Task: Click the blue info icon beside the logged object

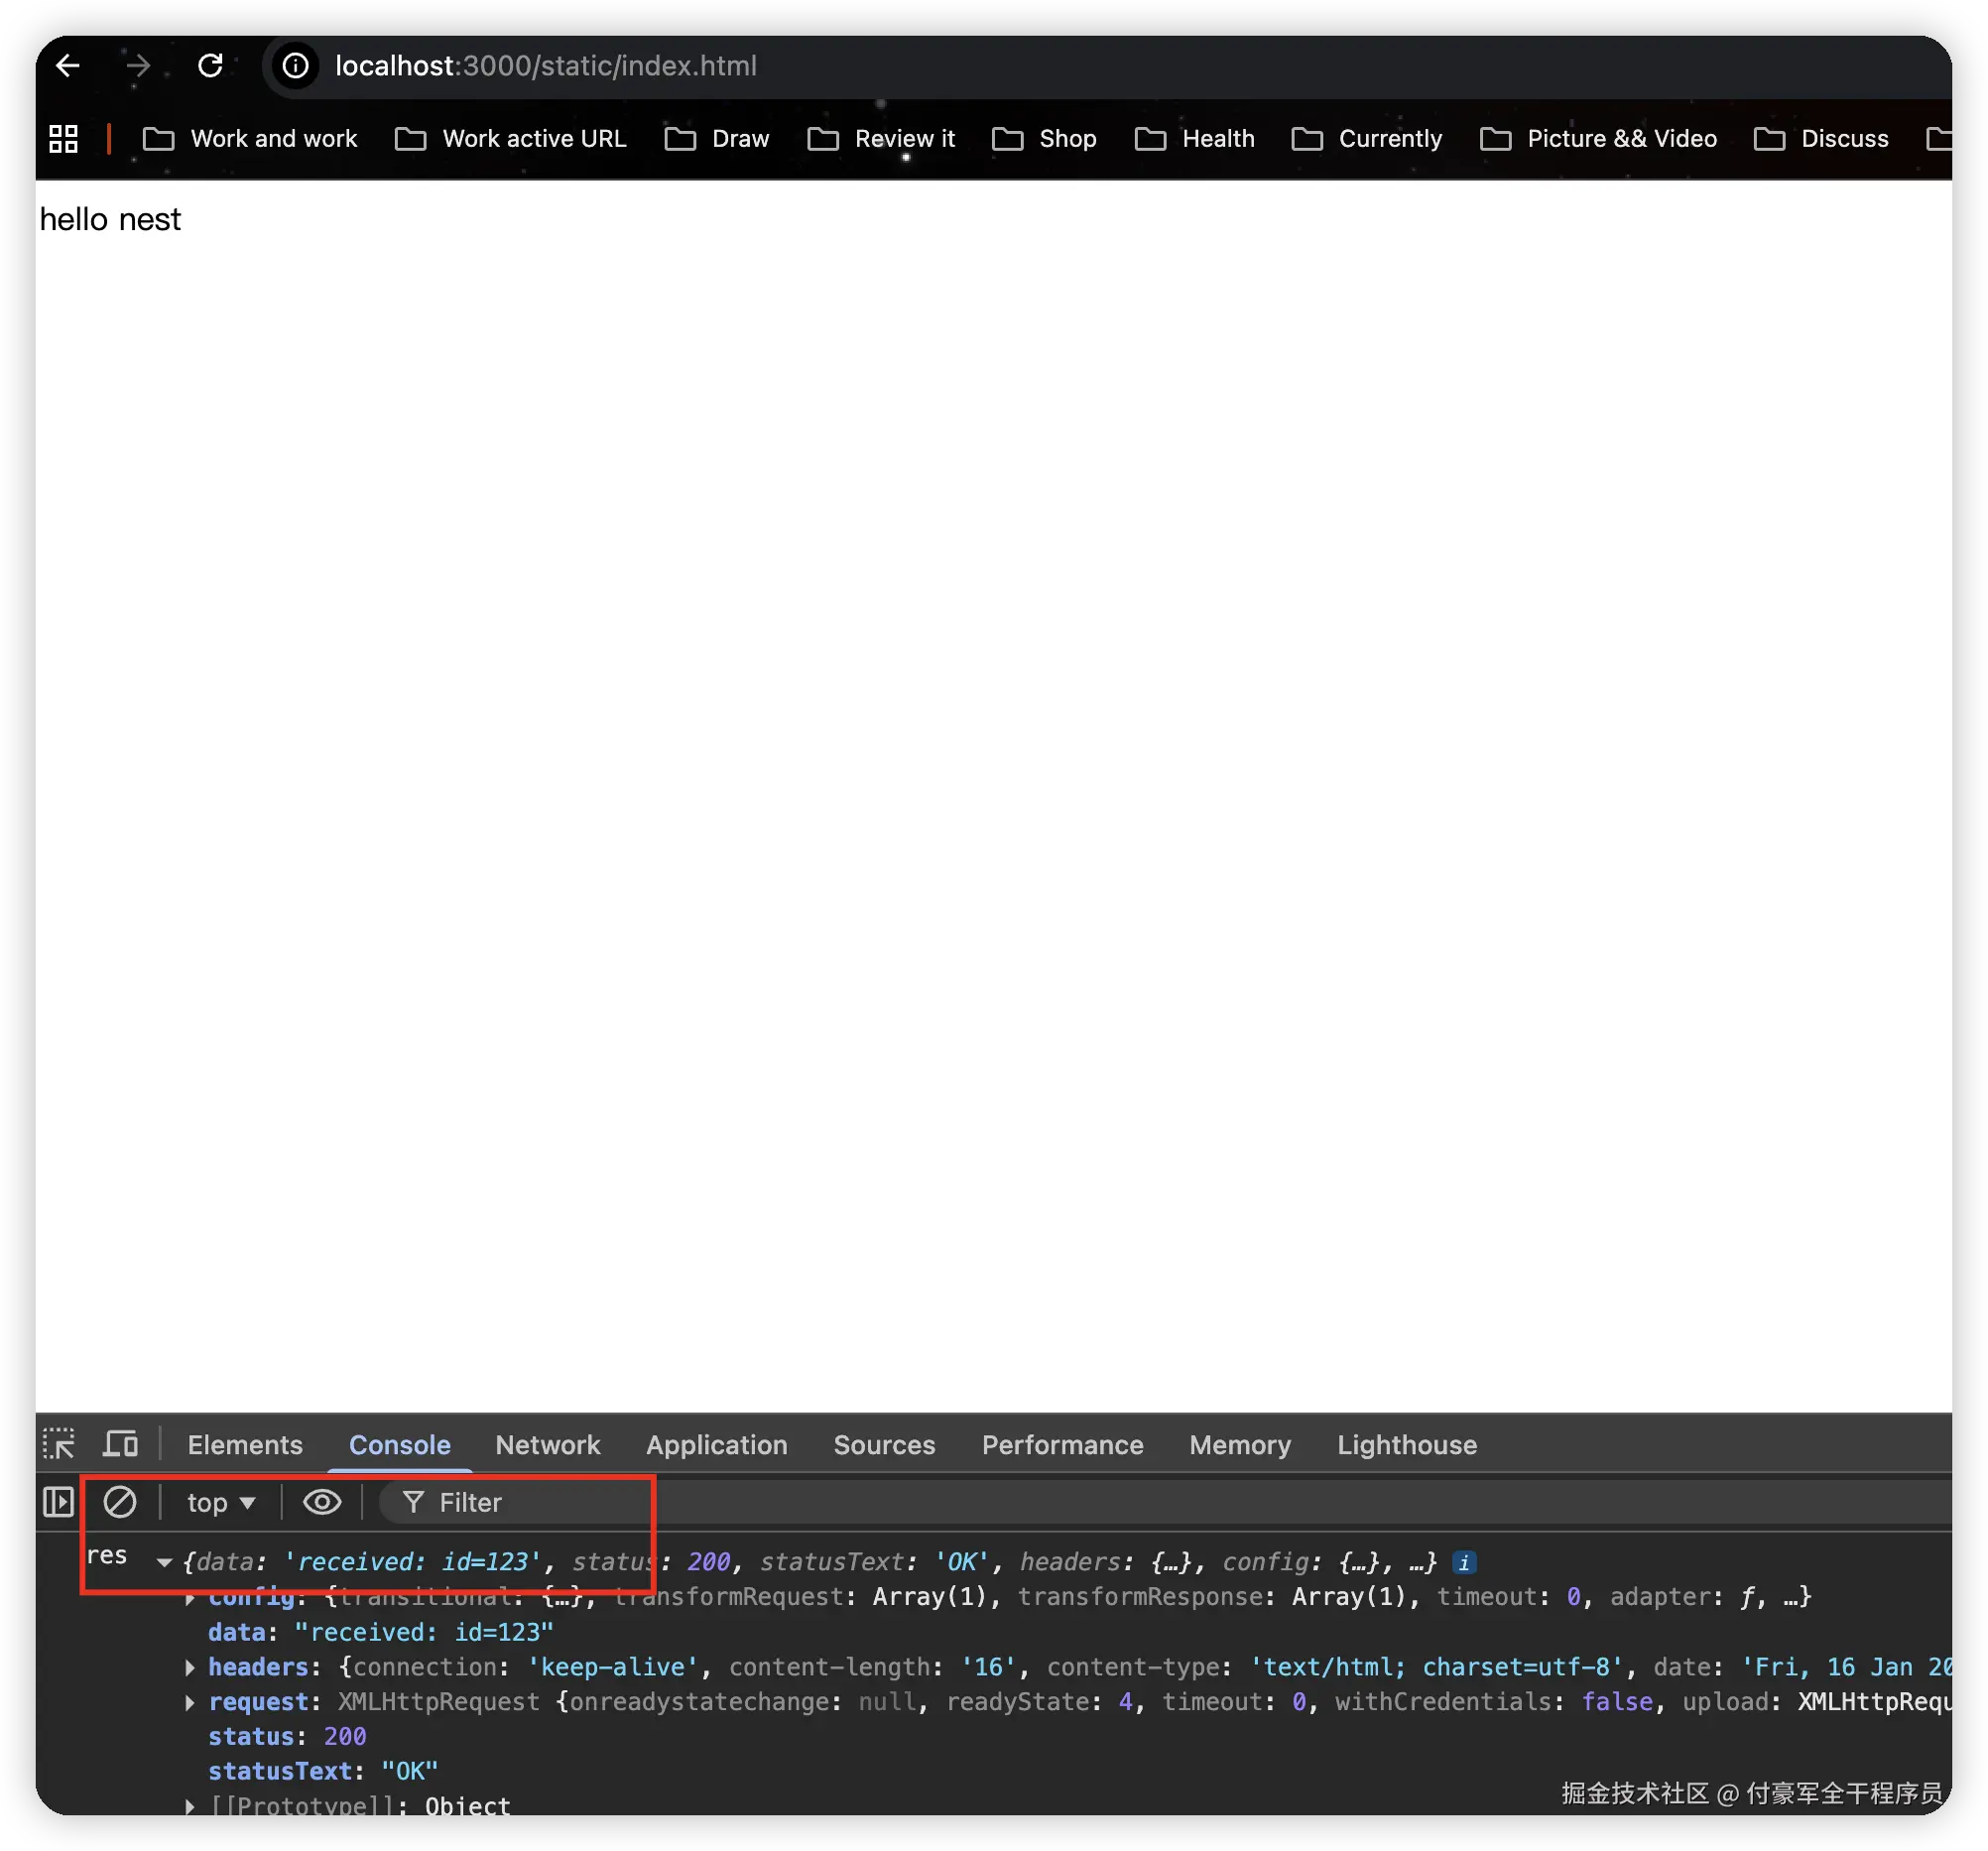Action: pos(1464,1562)
